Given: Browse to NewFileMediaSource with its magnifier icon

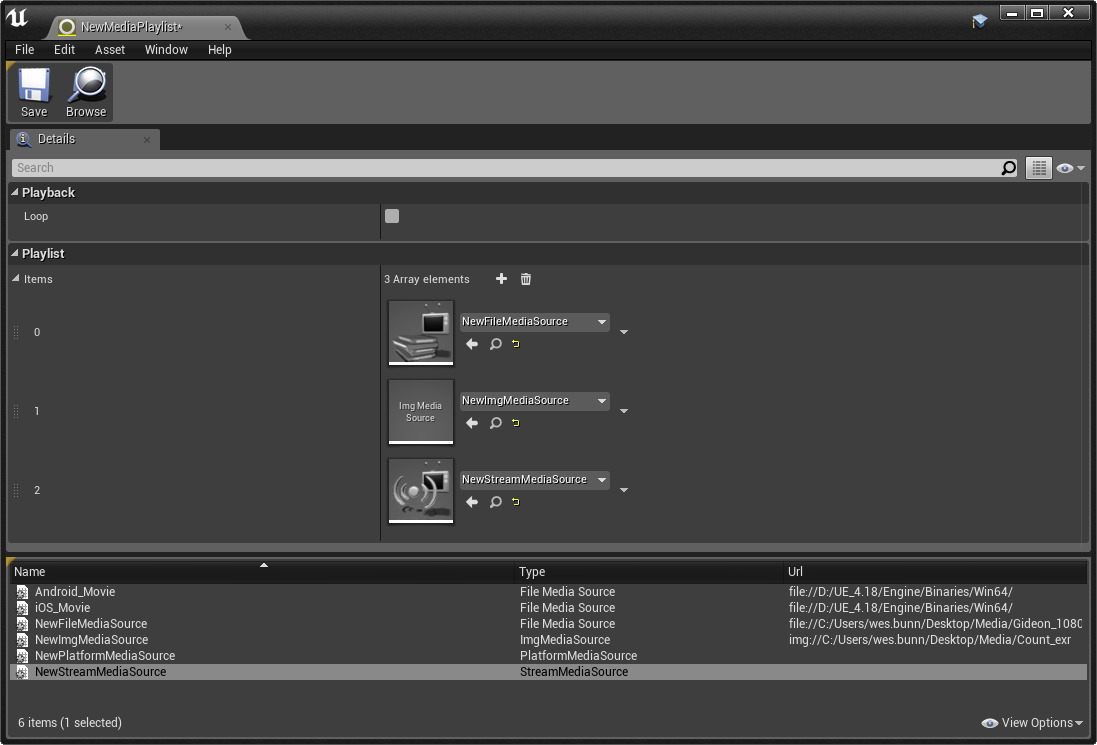Looking at the screenshot, I should pos(495,343).
